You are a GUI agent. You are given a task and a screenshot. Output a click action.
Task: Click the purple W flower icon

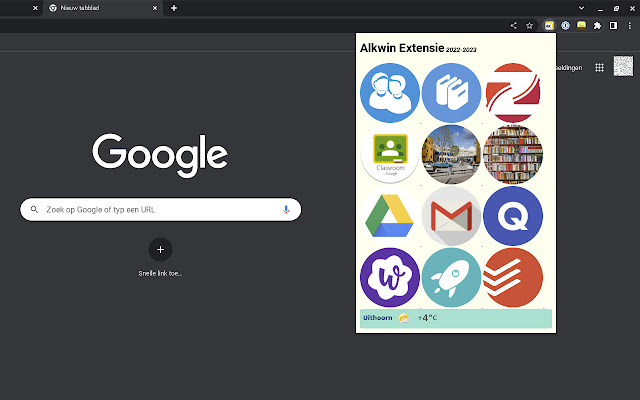point(390,277)
